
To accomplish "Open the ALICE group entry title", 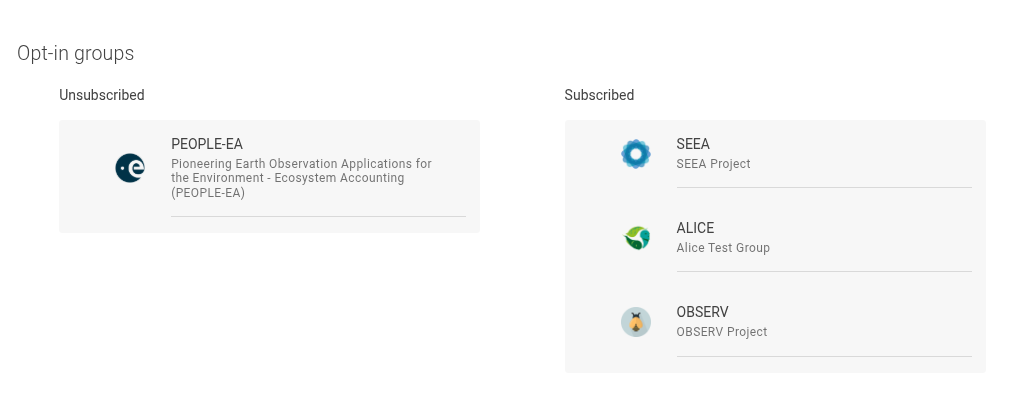I will [x=695, y=228].
